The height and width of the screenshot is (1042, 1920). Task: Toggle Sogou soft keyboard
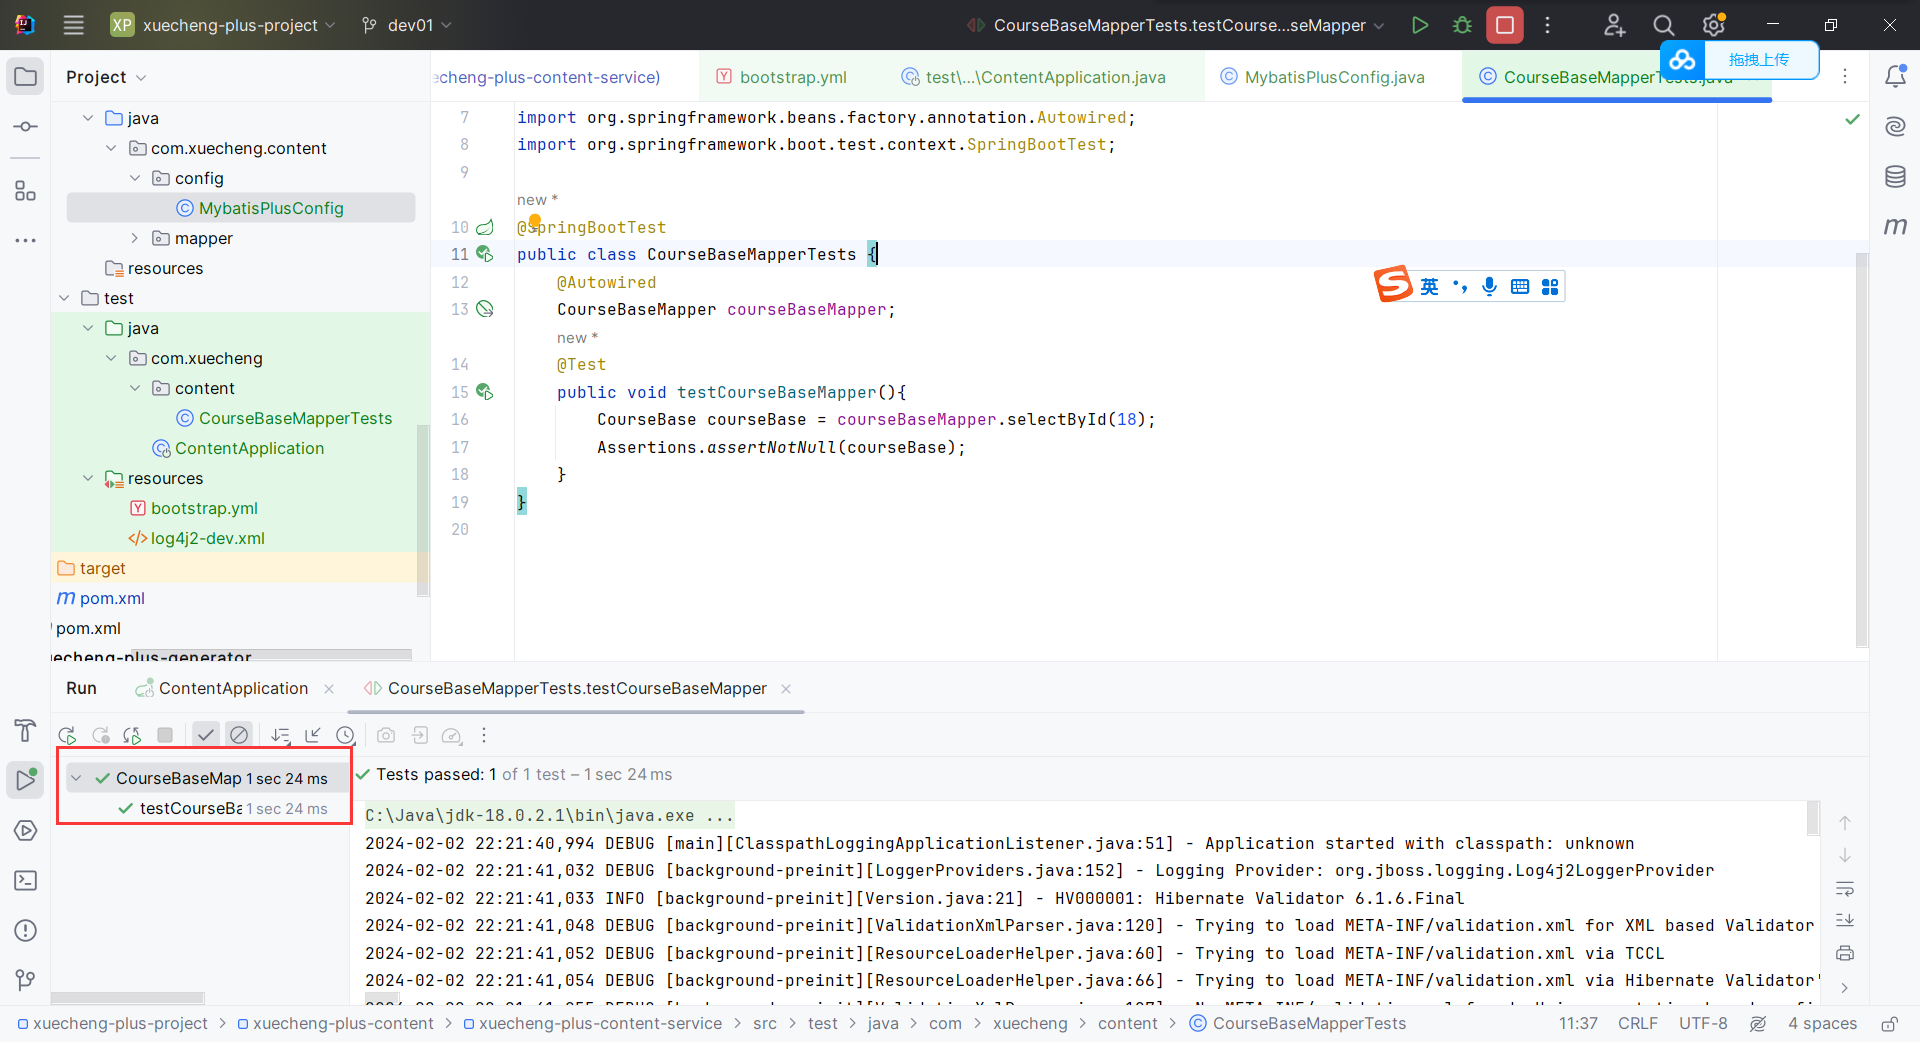click(x=1520, y=287)
